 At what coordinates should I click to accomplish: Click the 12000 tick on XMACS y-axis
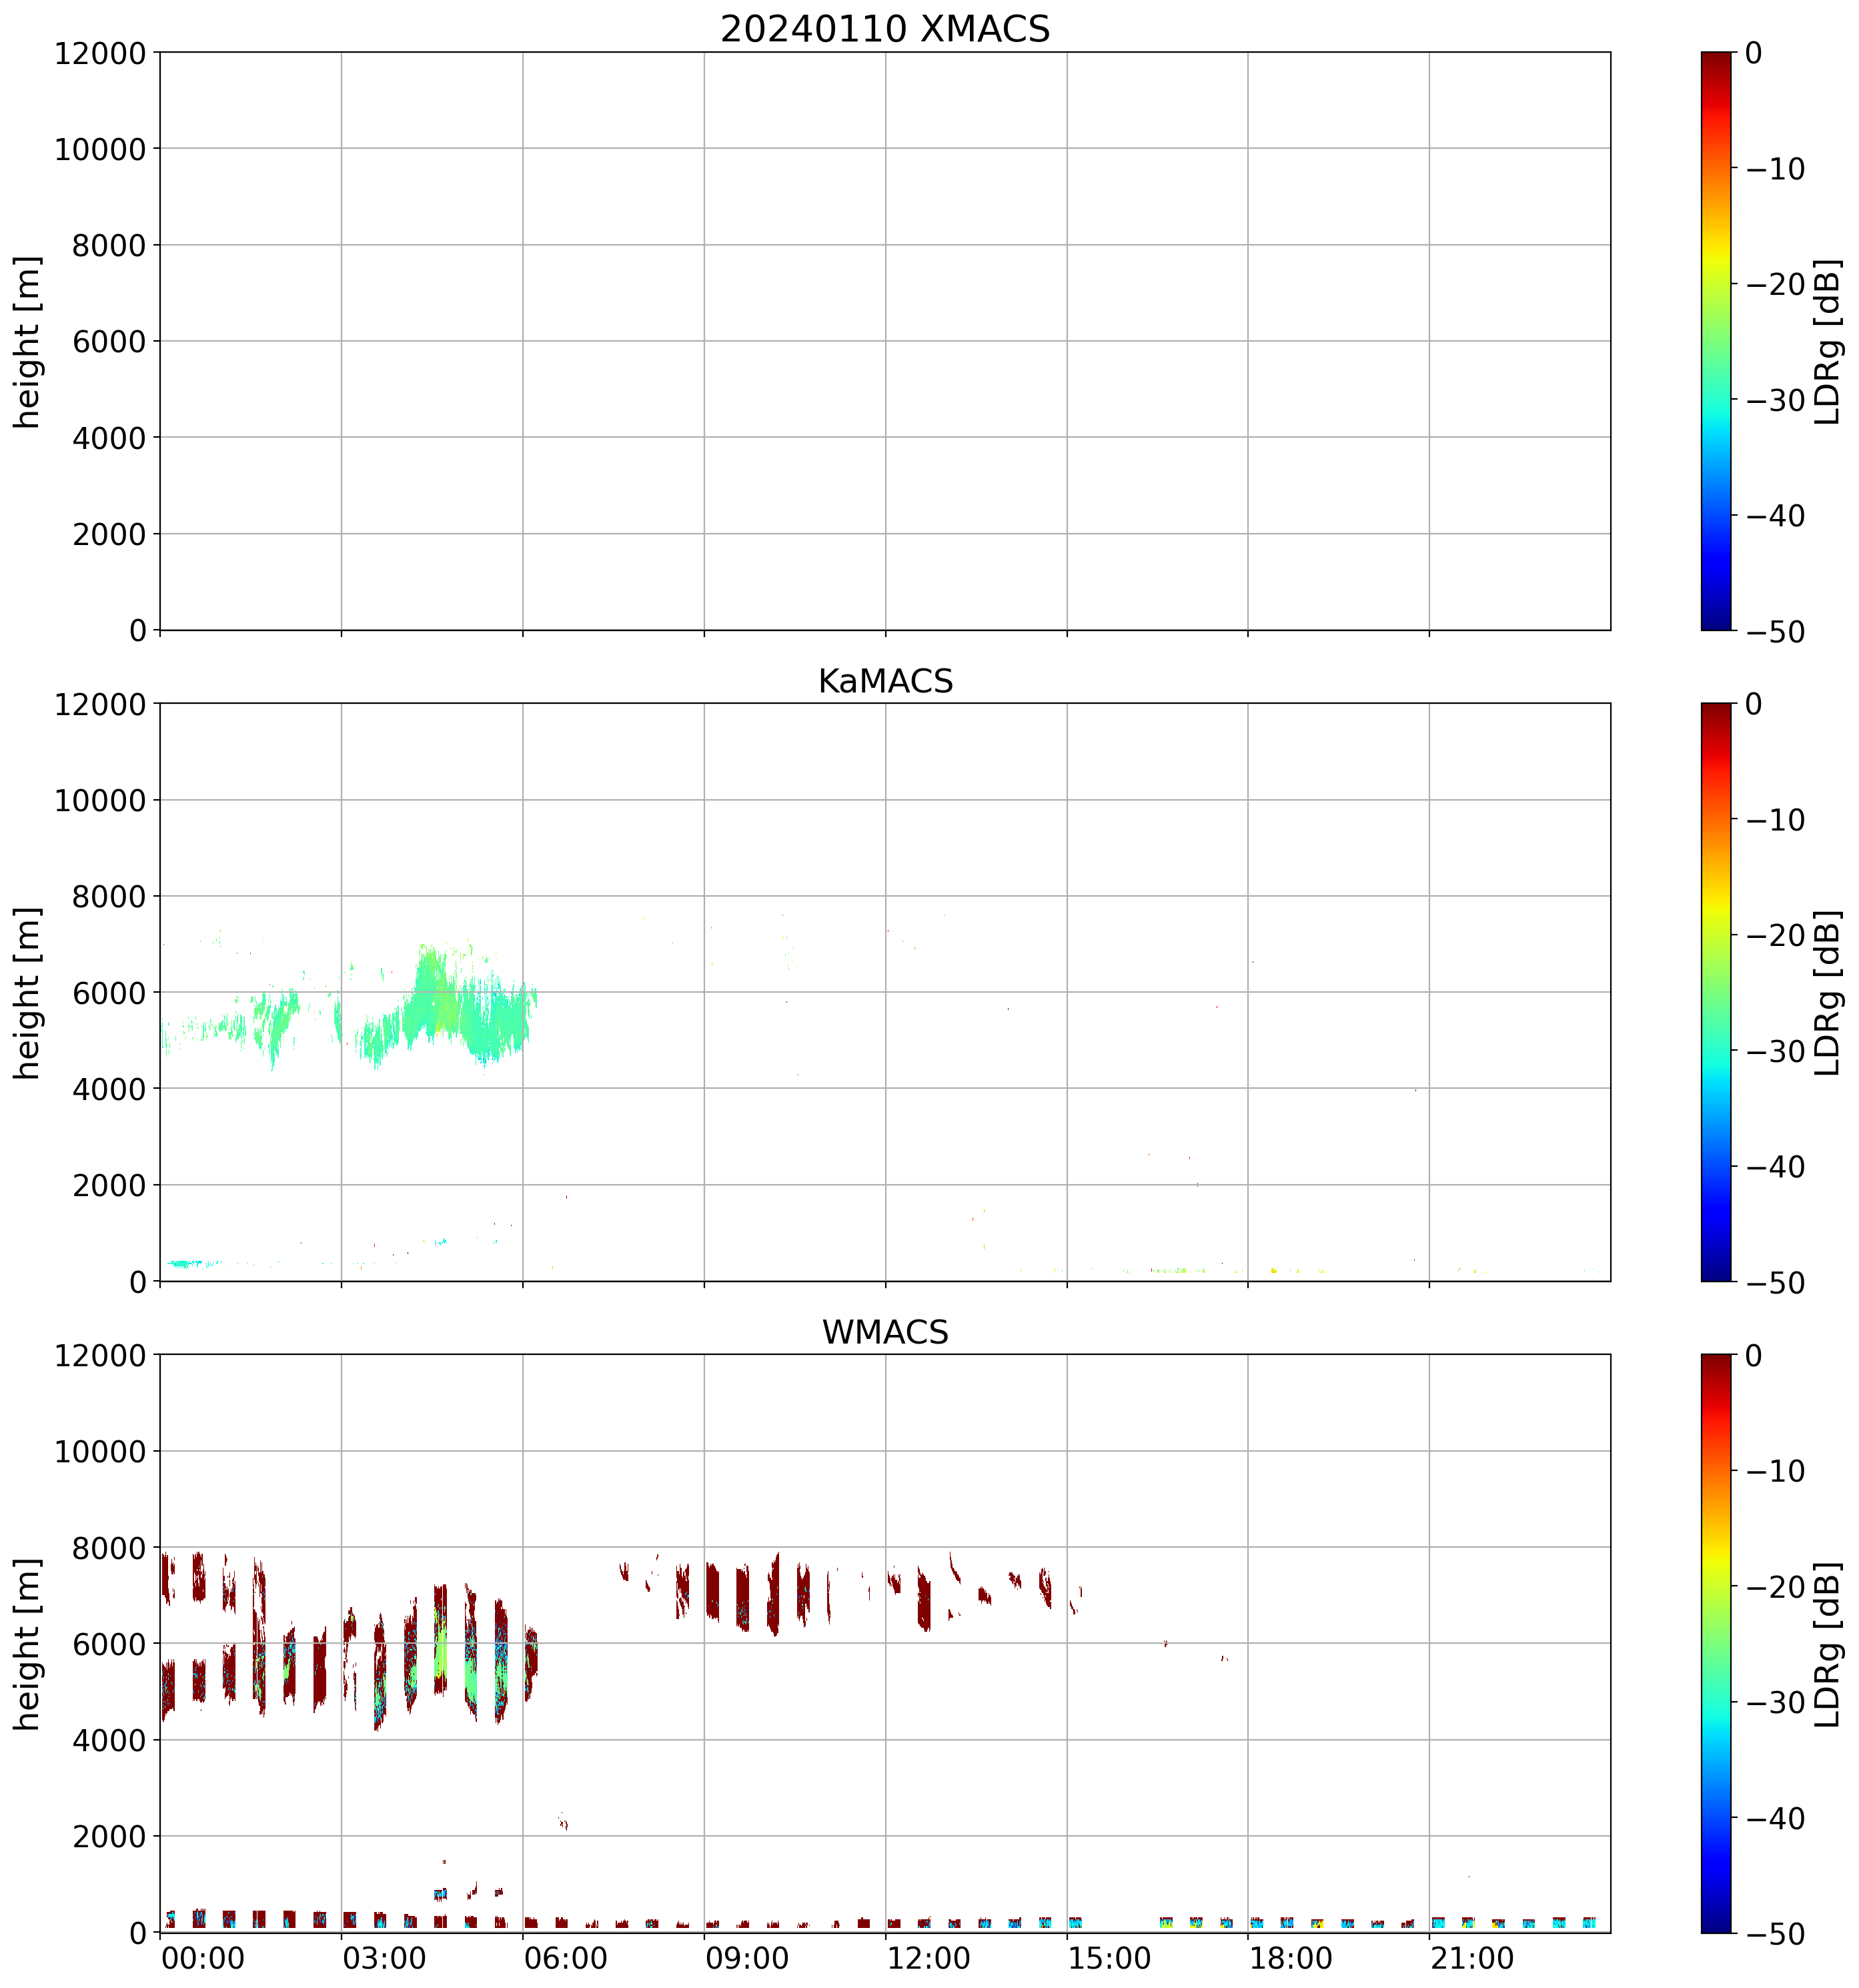(x=100, y=53)
